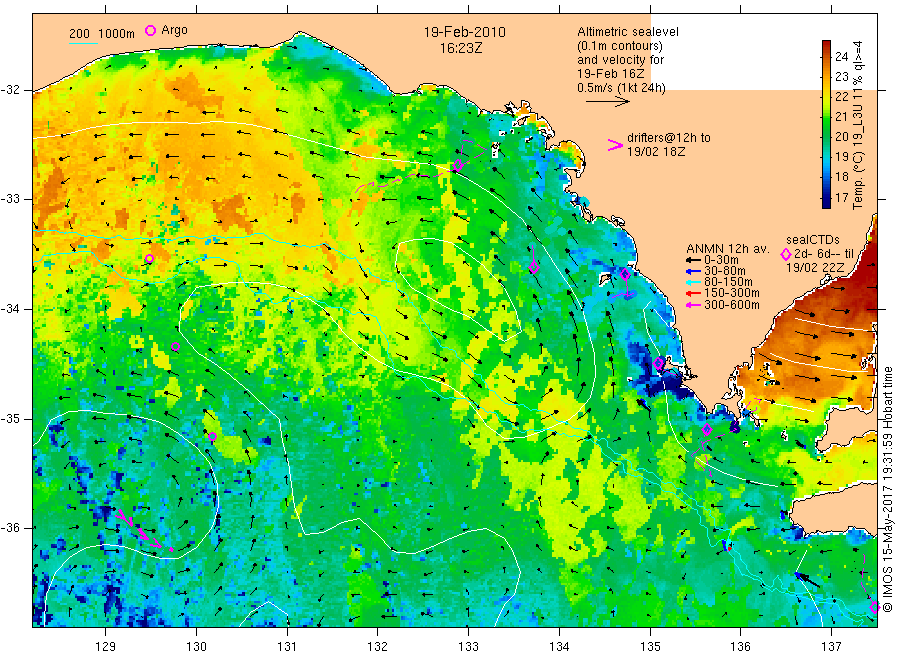The width and height of the screenshot is (900, 660).
Task: Click the 17 degree label on the color bar
Action: (x=841, y=197)
